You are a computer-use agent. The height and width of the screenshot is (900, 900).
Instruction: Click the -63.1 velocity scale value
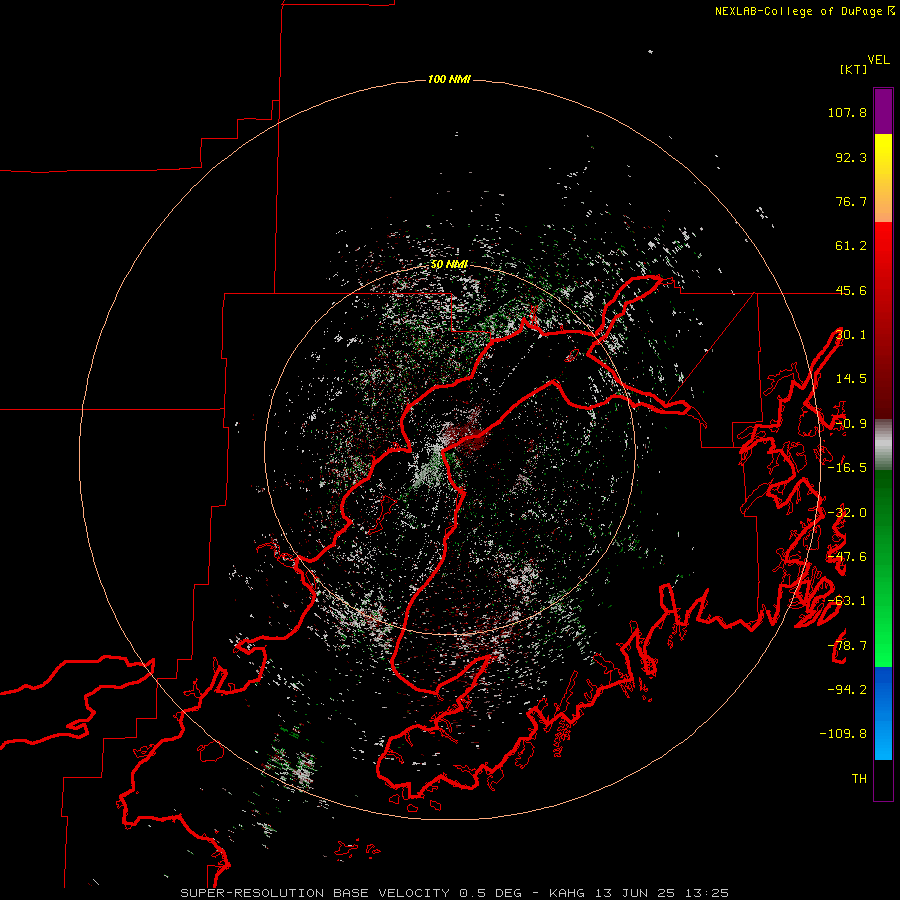pyautogui.click(x=847, y=601)
